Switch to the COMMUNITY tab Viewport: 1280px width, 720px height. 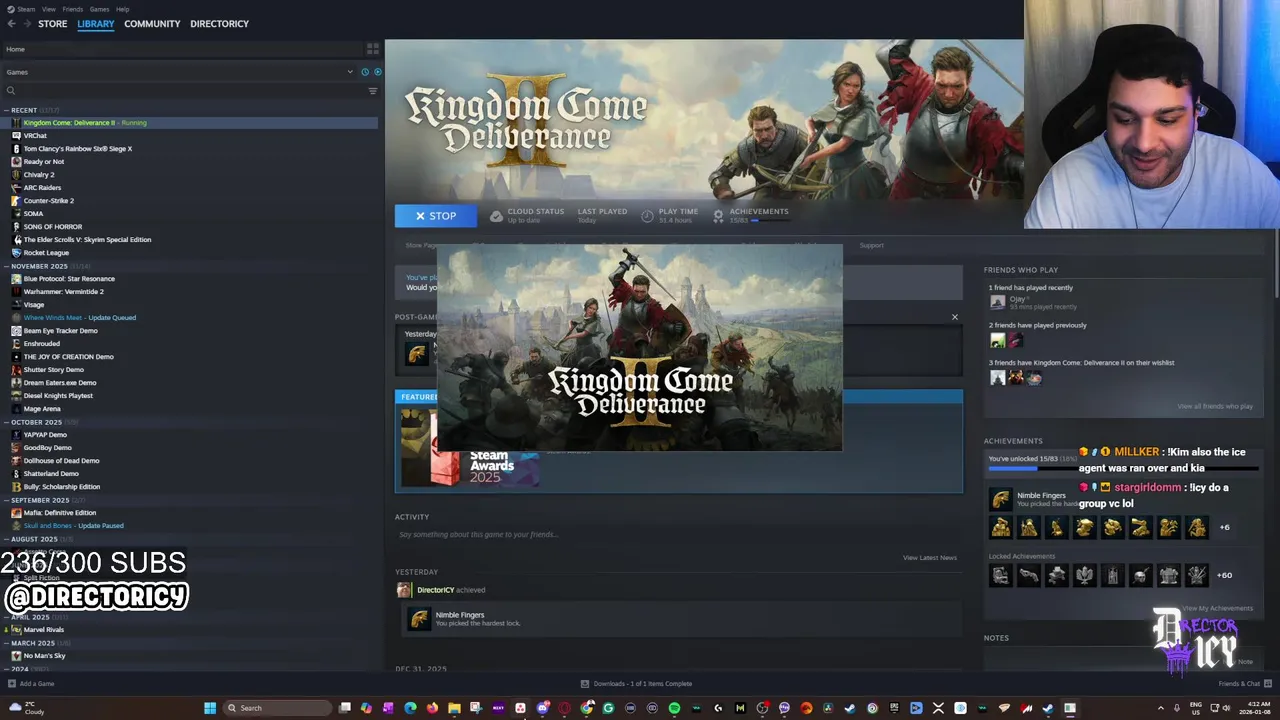(x=152, y=24)
